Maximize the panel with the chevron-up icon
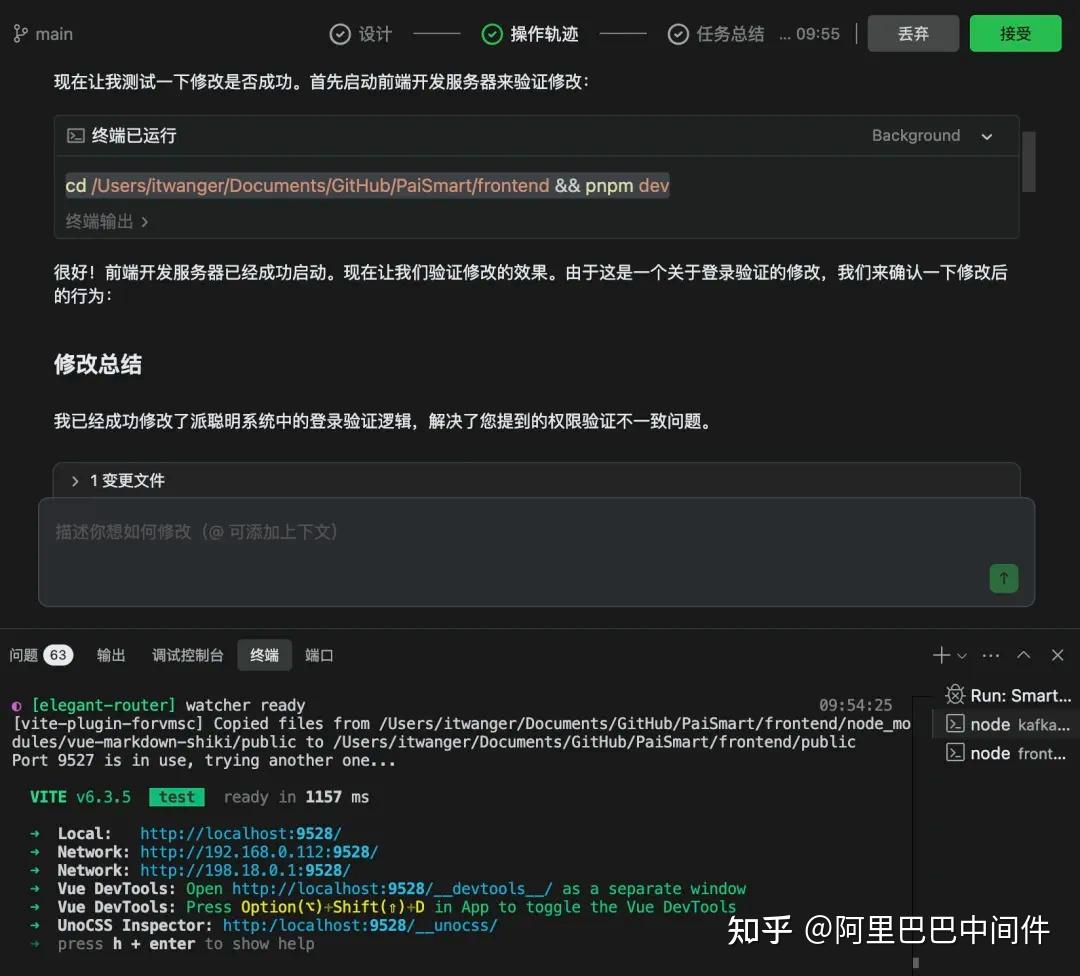This screenshot has height=976, width=1080. coord(1023,655)
